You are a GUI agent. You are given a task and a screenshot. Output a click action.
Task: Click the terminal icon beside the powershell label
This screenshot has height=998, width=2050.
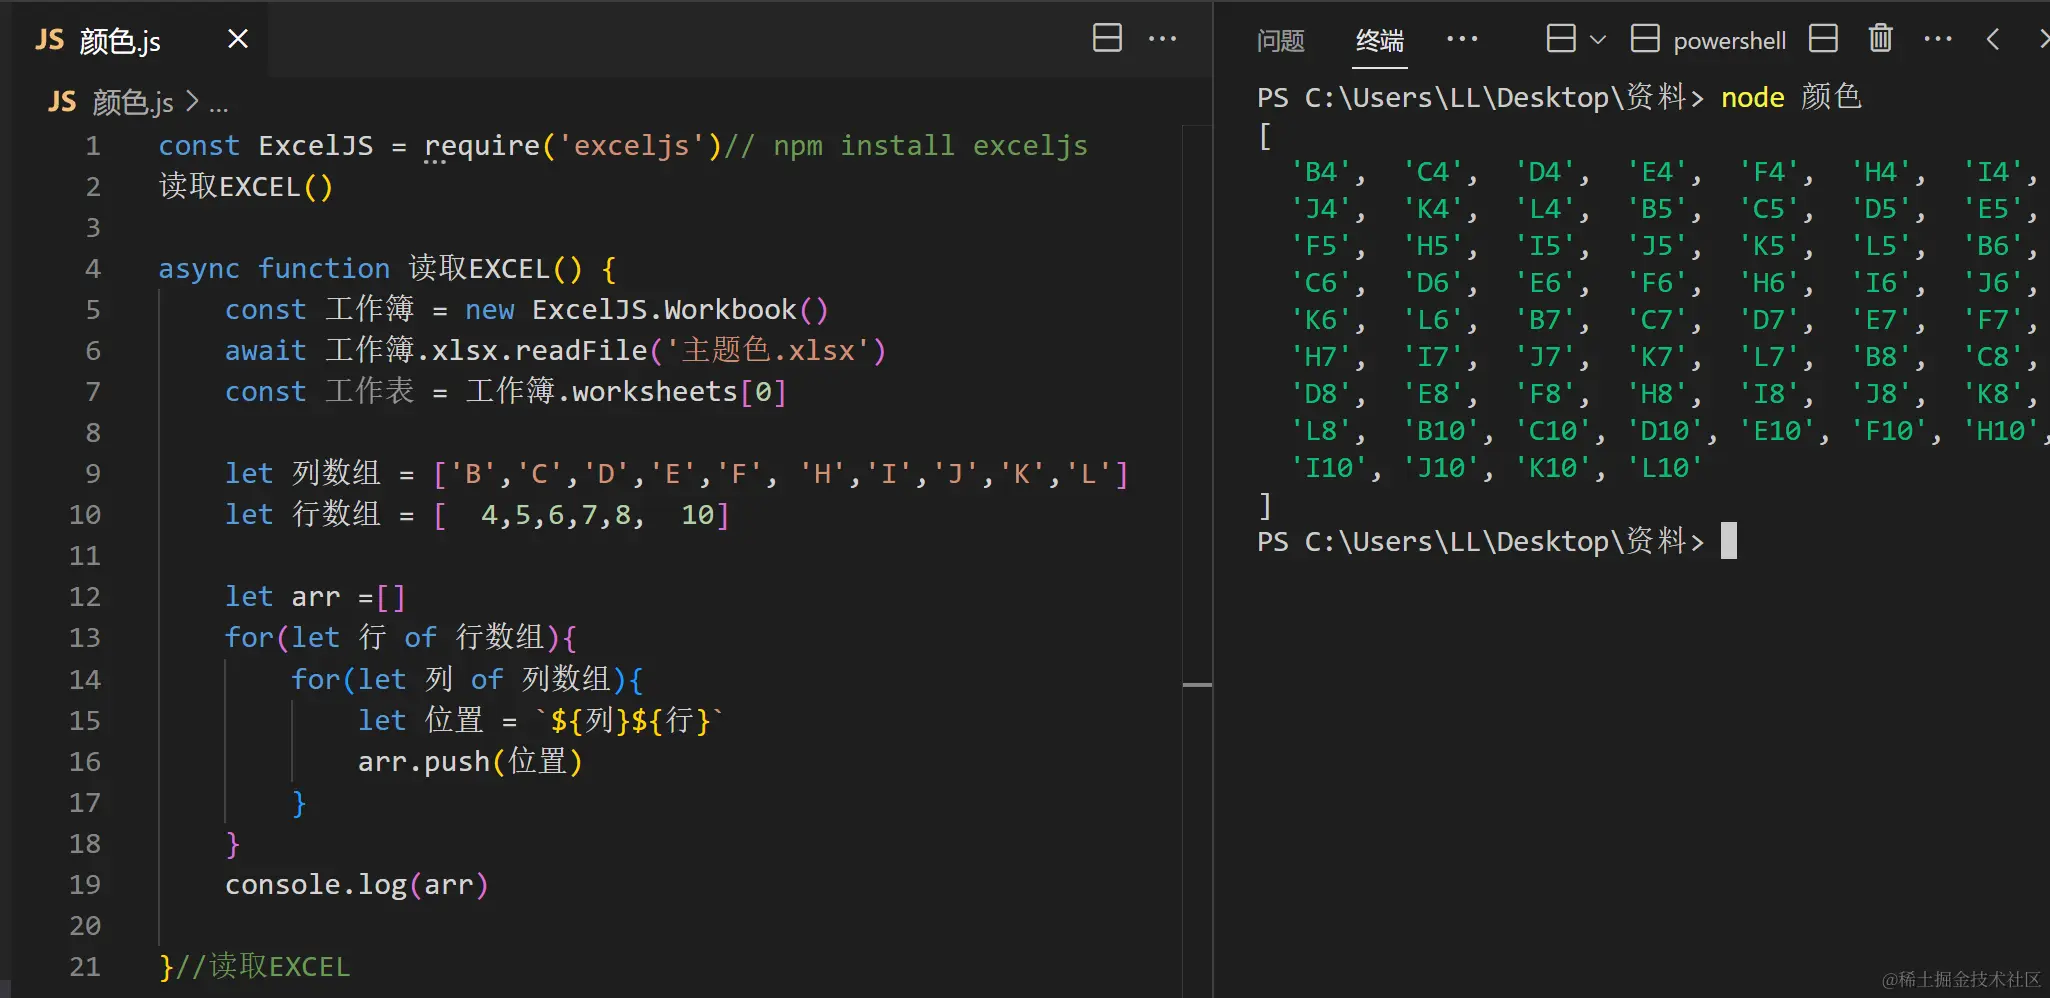click(1645, 39)
